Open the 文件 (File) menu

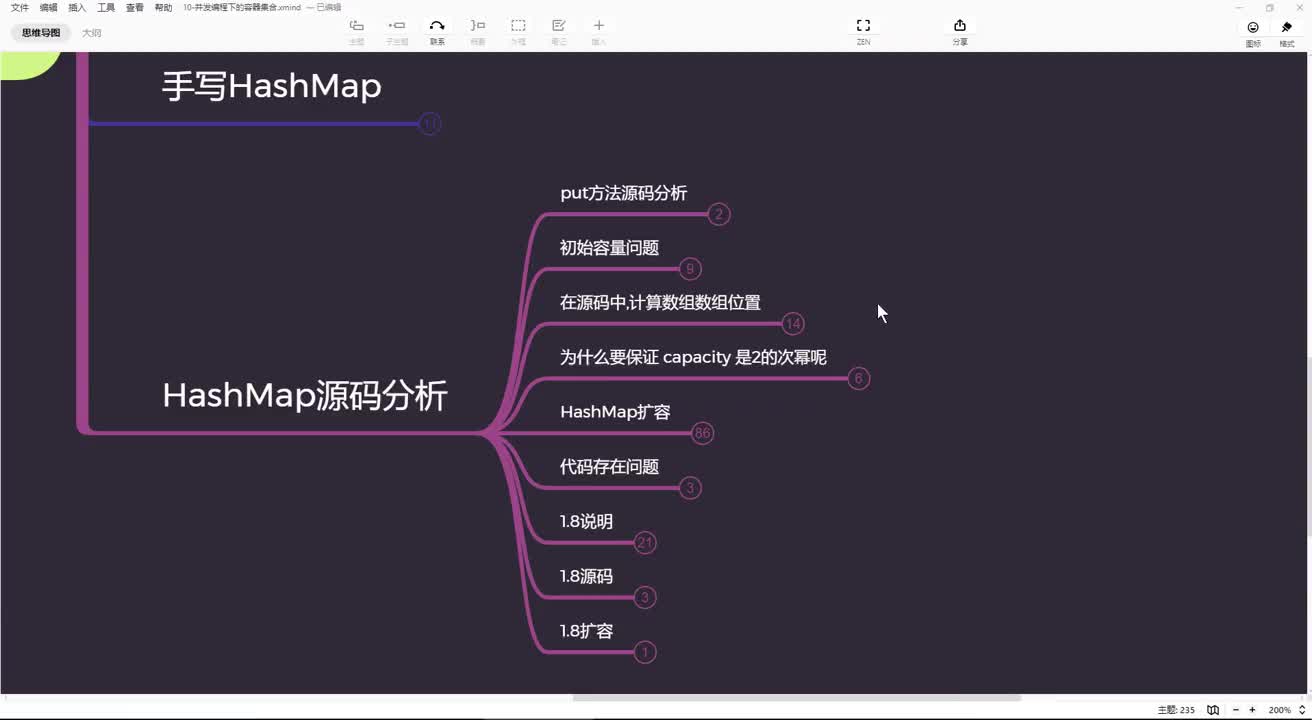click(20, 7)
